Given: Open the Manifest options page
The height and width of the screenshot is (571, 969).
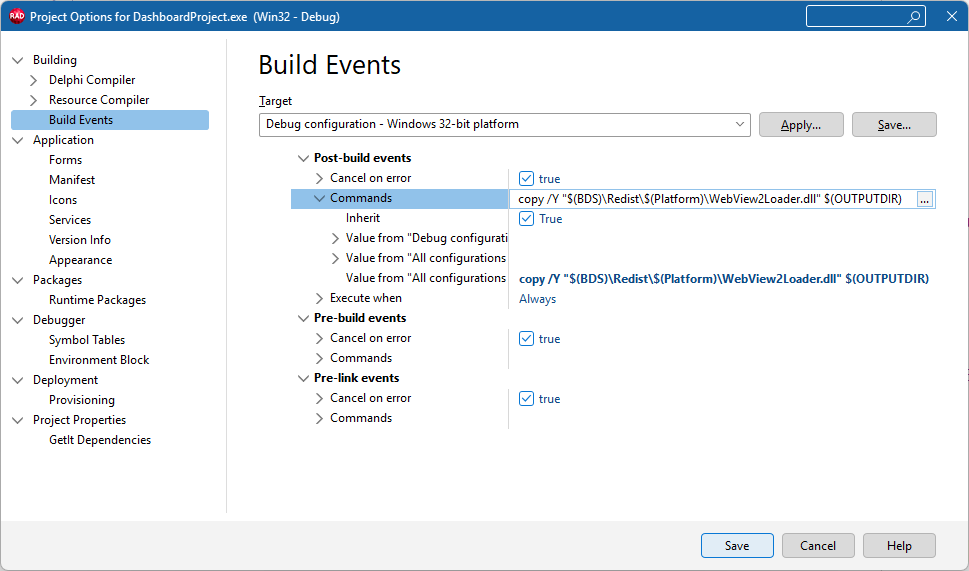Looking at the screenshot, I should pyautogui.click(x=72, y=180).
